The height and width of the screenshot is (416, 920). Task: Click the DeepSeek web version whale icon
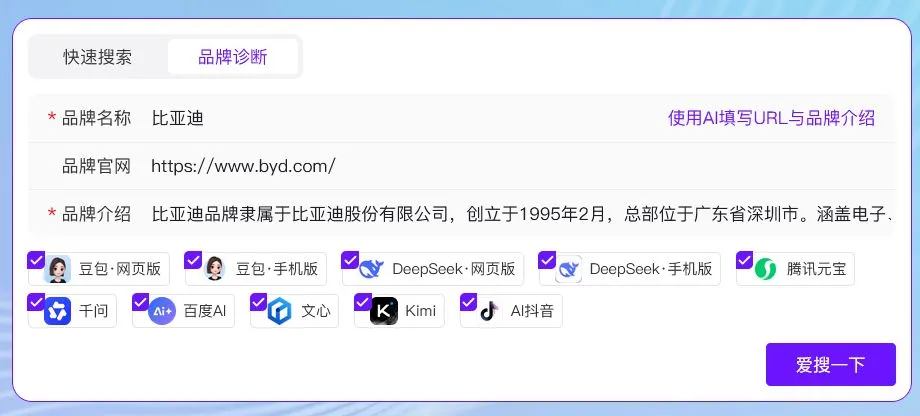coord(371,269)
